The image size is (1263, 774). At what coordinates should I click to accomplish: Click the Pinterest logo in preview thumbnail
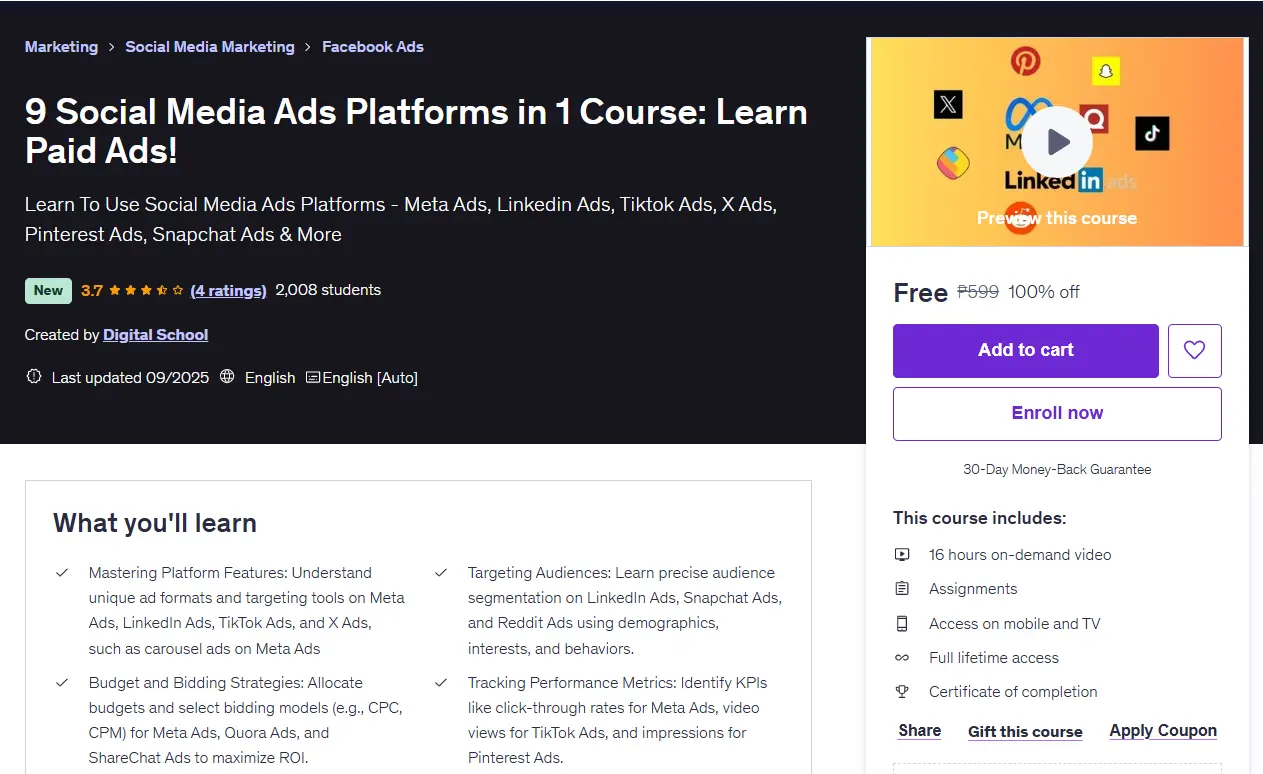[x=1025, y=61]
